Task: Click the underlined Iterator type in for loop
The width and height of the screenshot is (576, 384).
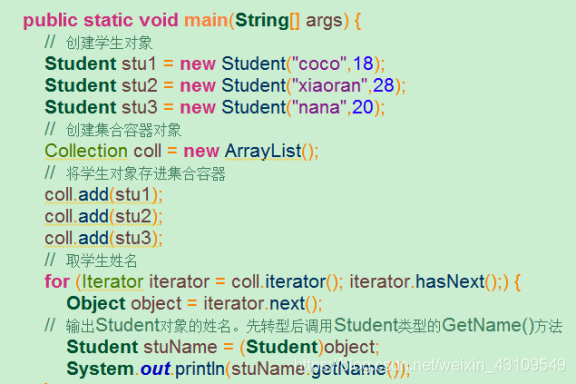Action: (x=112, y=282)
